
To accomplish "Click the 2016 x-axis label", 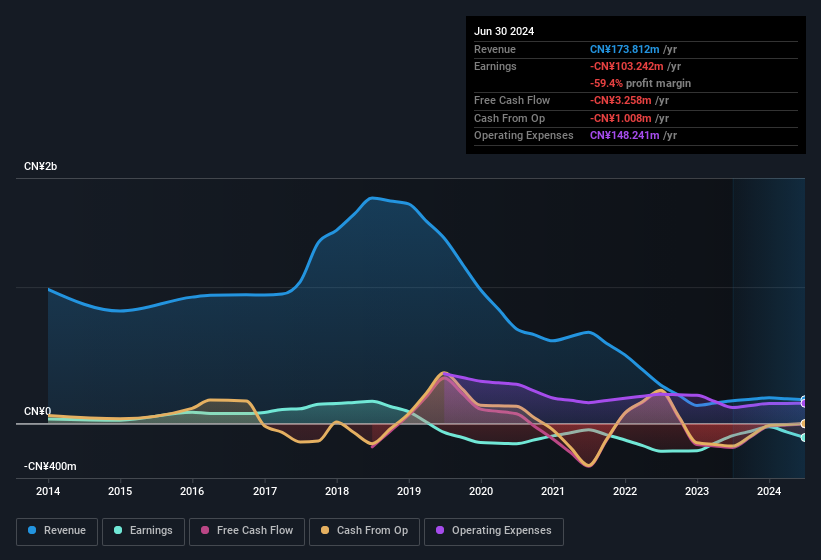I will pos(192,491).
